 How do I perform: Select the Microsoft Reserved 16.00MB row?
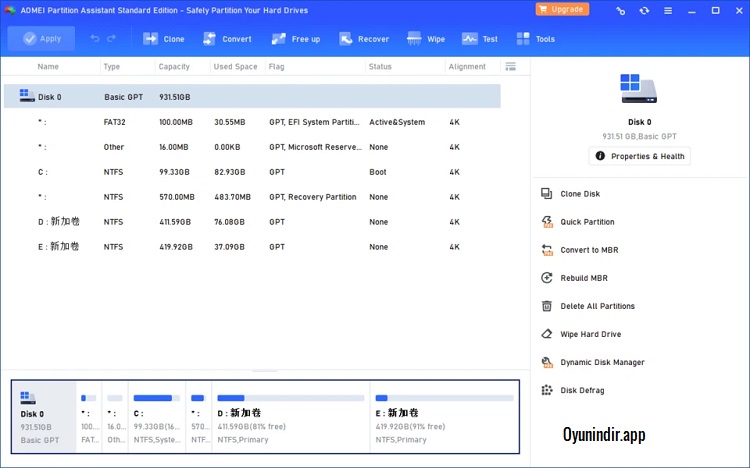pos(252,147)
